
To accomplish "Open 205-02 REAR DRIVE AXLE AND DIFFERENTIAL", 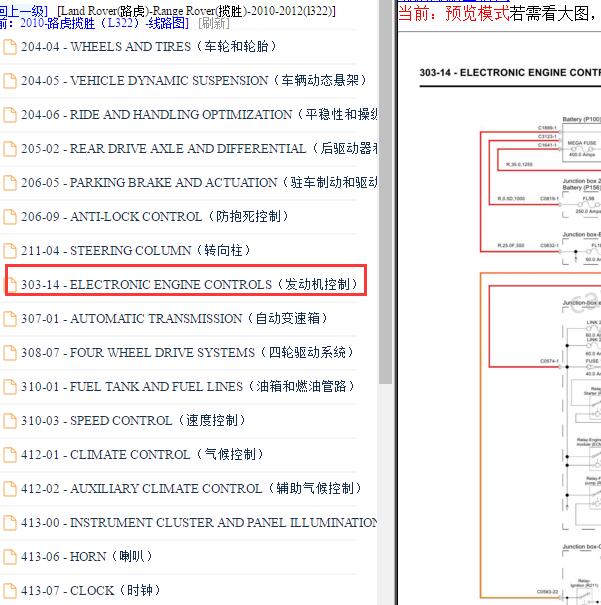I will pos(199,149).
